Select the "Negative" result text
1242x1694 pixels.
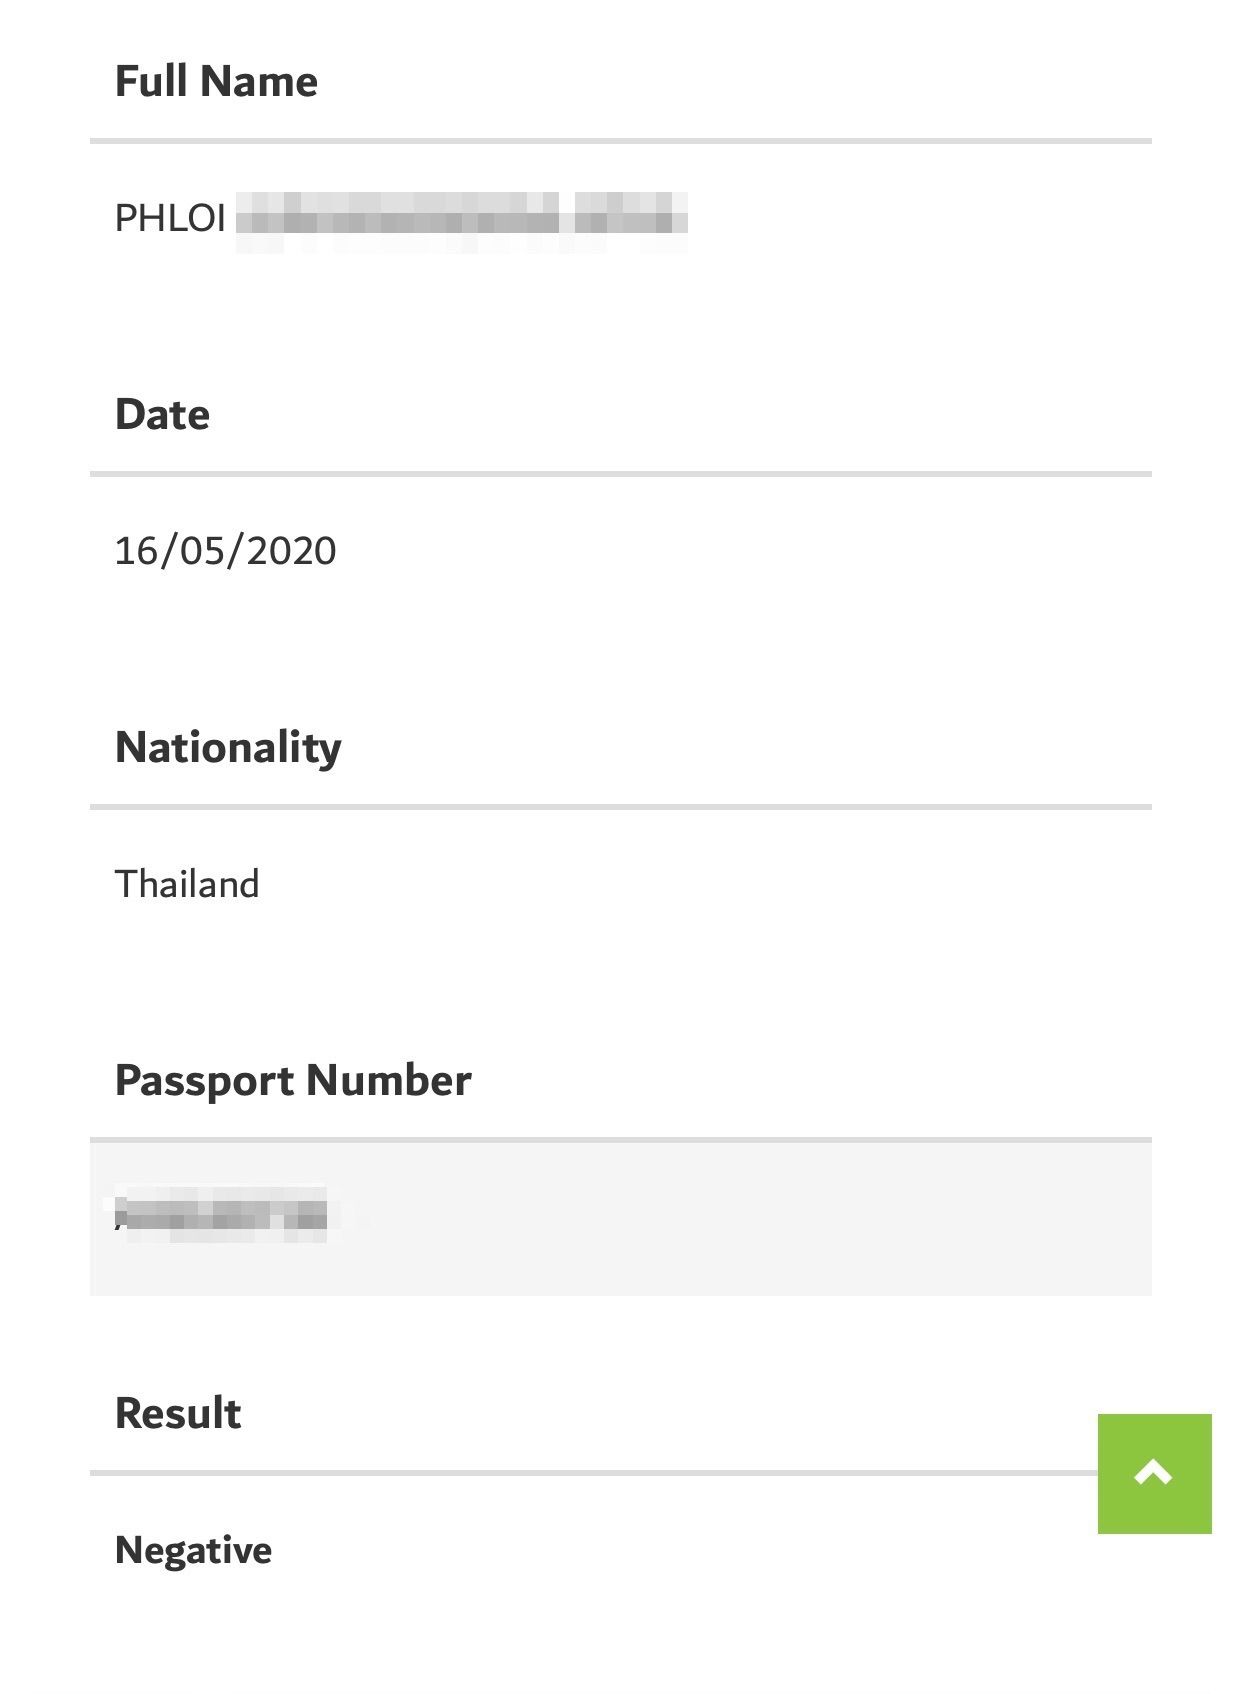pos(193,1550)
